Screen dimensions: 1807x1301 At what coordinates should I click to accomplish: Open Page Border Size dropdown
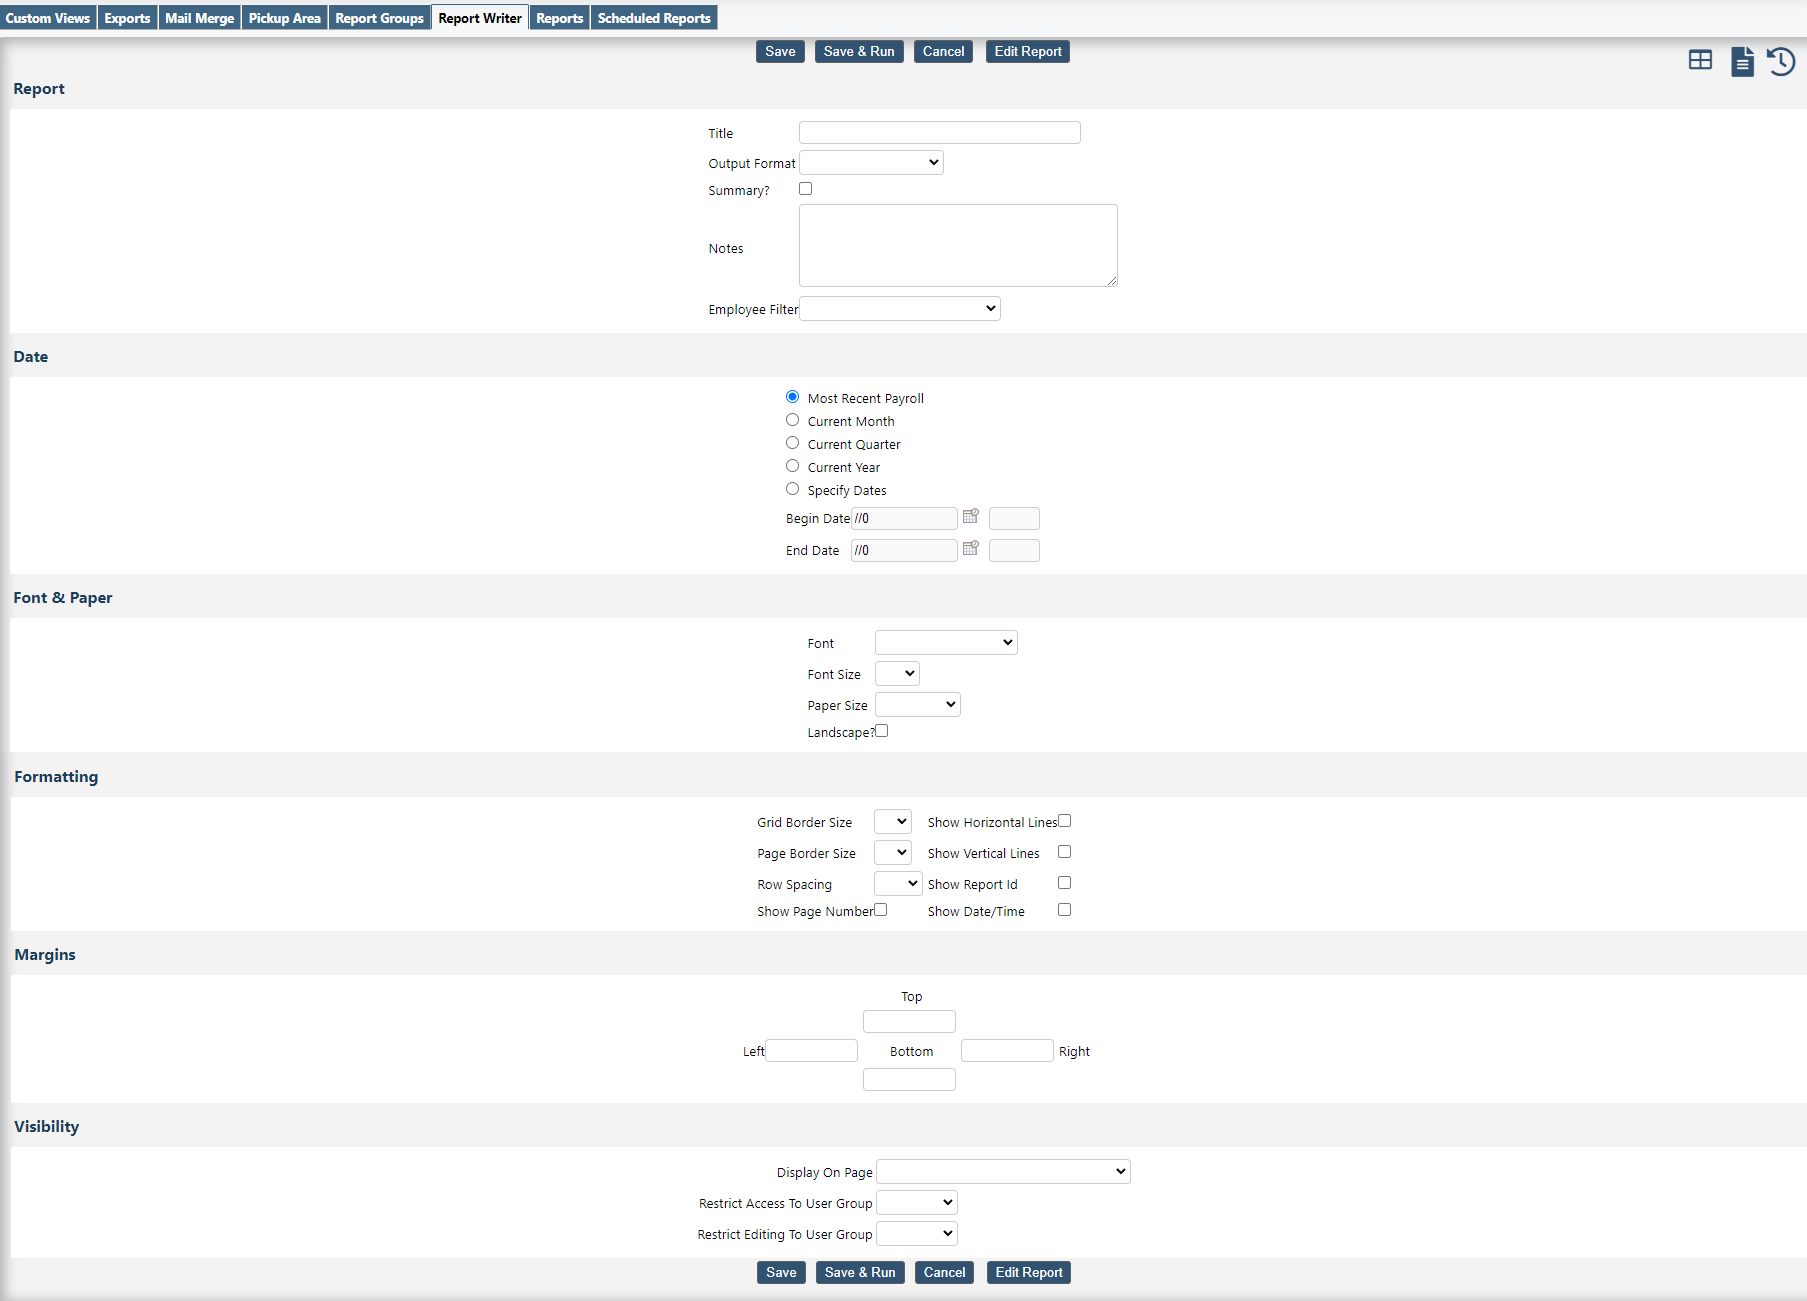tap(893, 853)
